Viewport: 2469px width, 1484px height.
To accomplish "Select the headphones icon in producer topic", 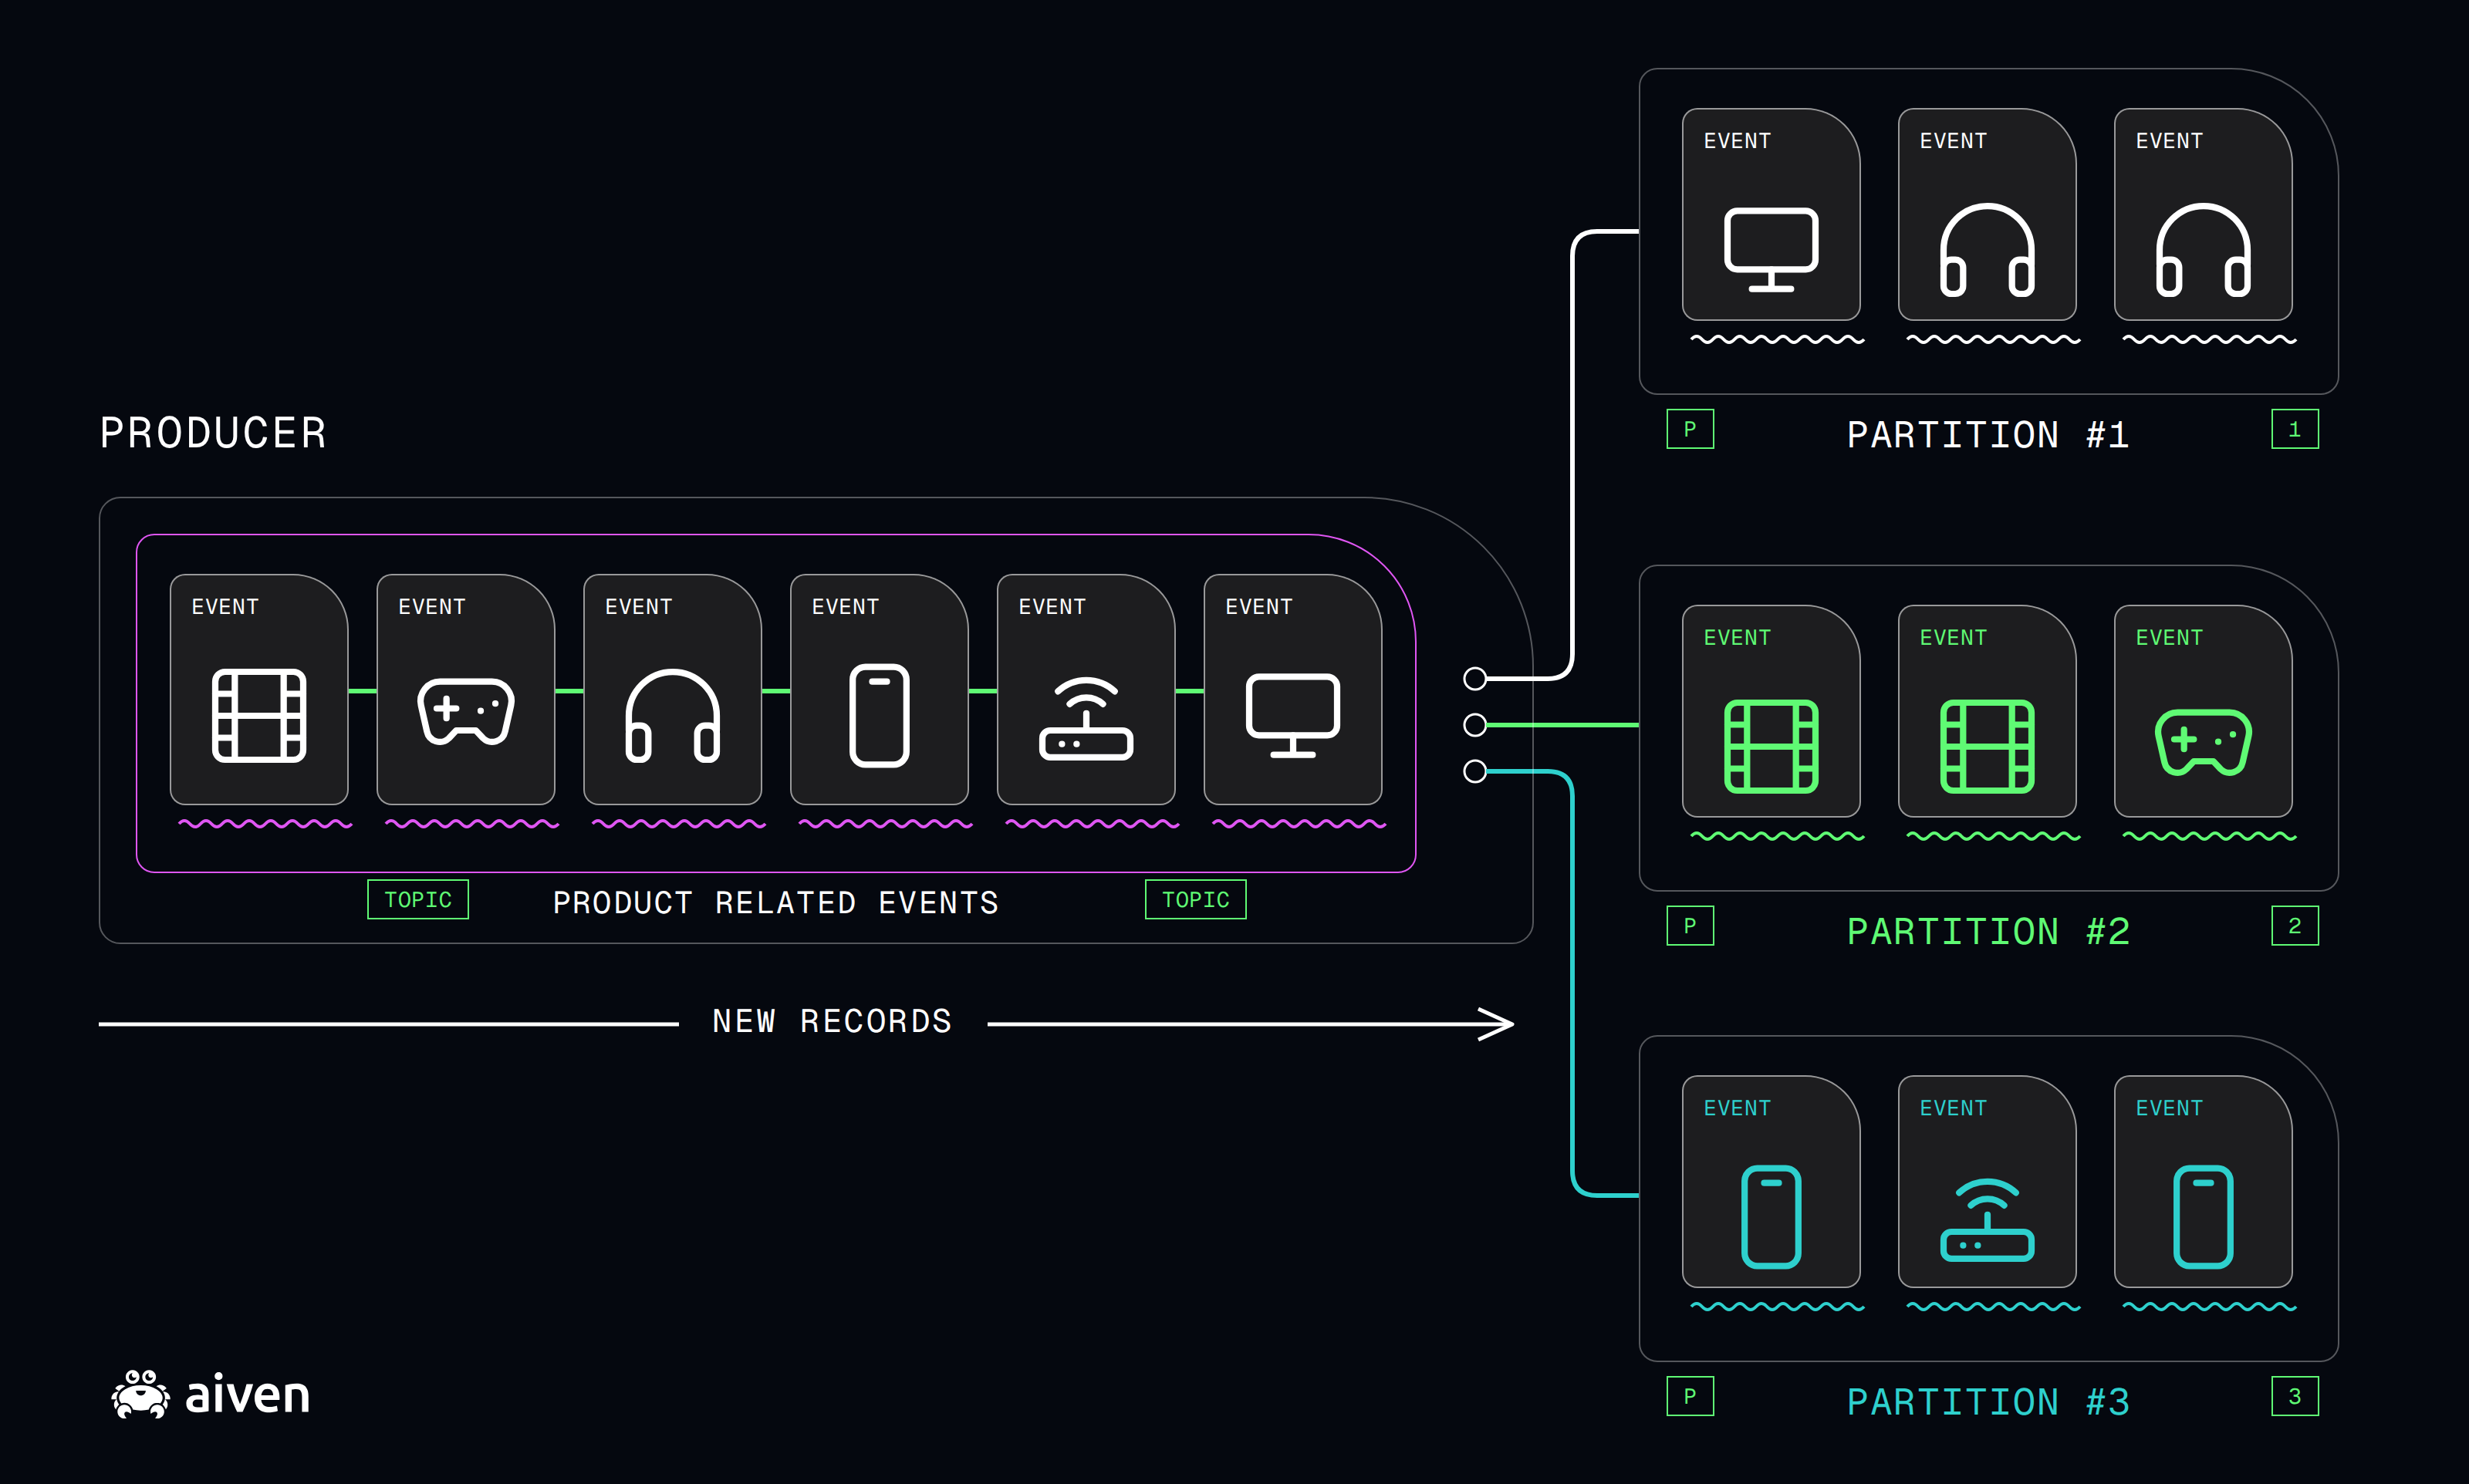I will pyautogui.click(x=673, y=716).
